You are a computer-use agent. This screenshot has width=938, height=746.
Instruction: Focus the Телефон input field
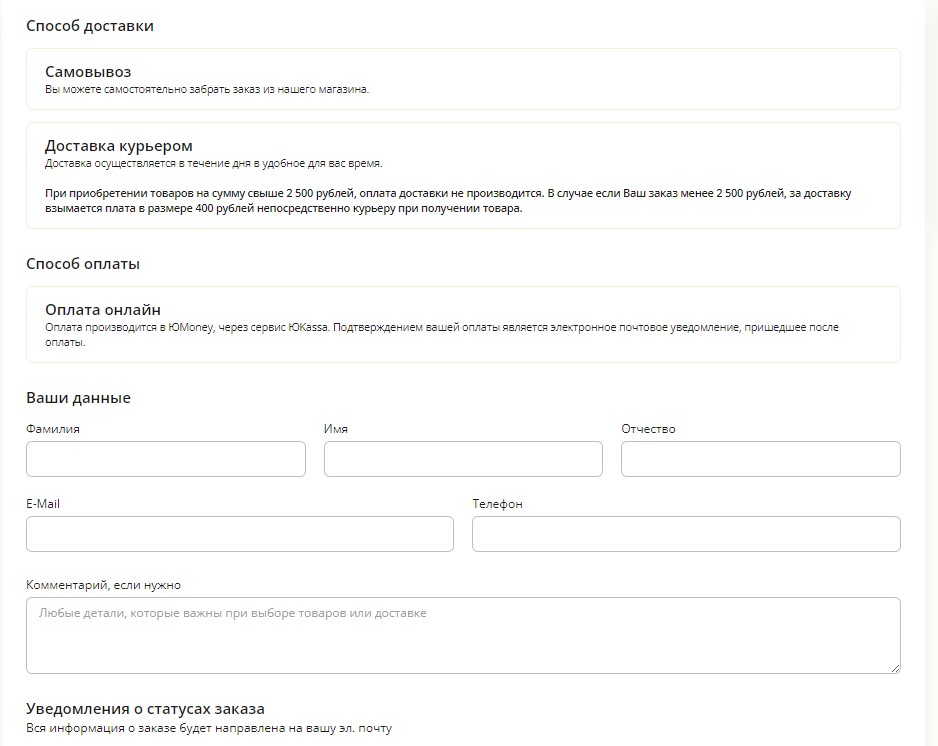coord(686,534)
